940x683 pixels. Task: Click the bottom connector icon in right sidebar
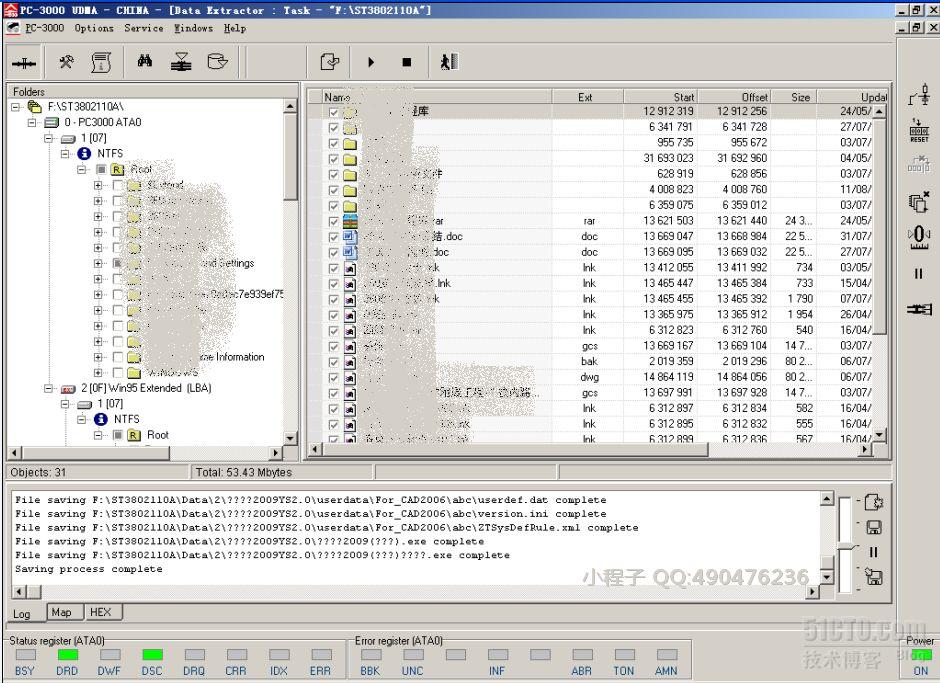[919, 309]
